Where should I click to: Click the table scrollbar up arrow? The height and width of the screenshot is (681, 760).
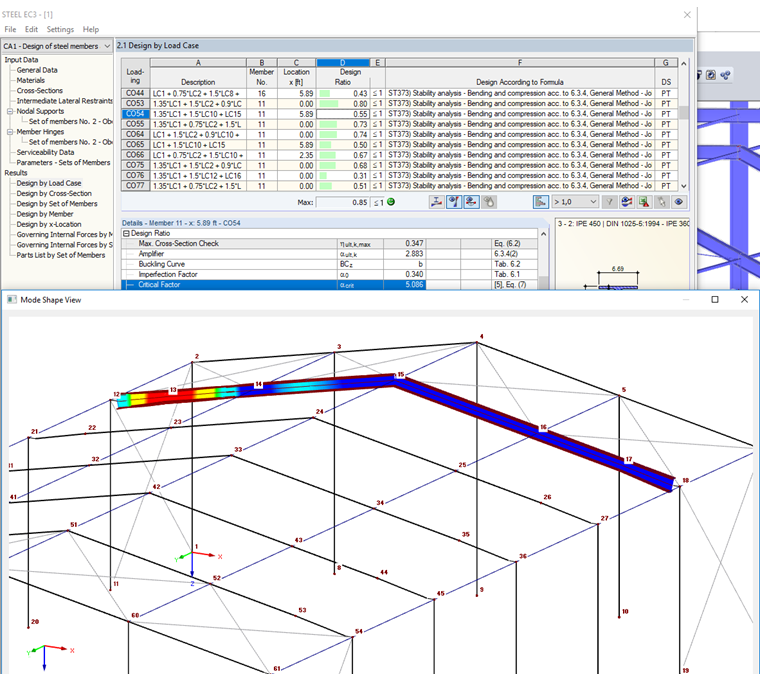tap(683, 63)
